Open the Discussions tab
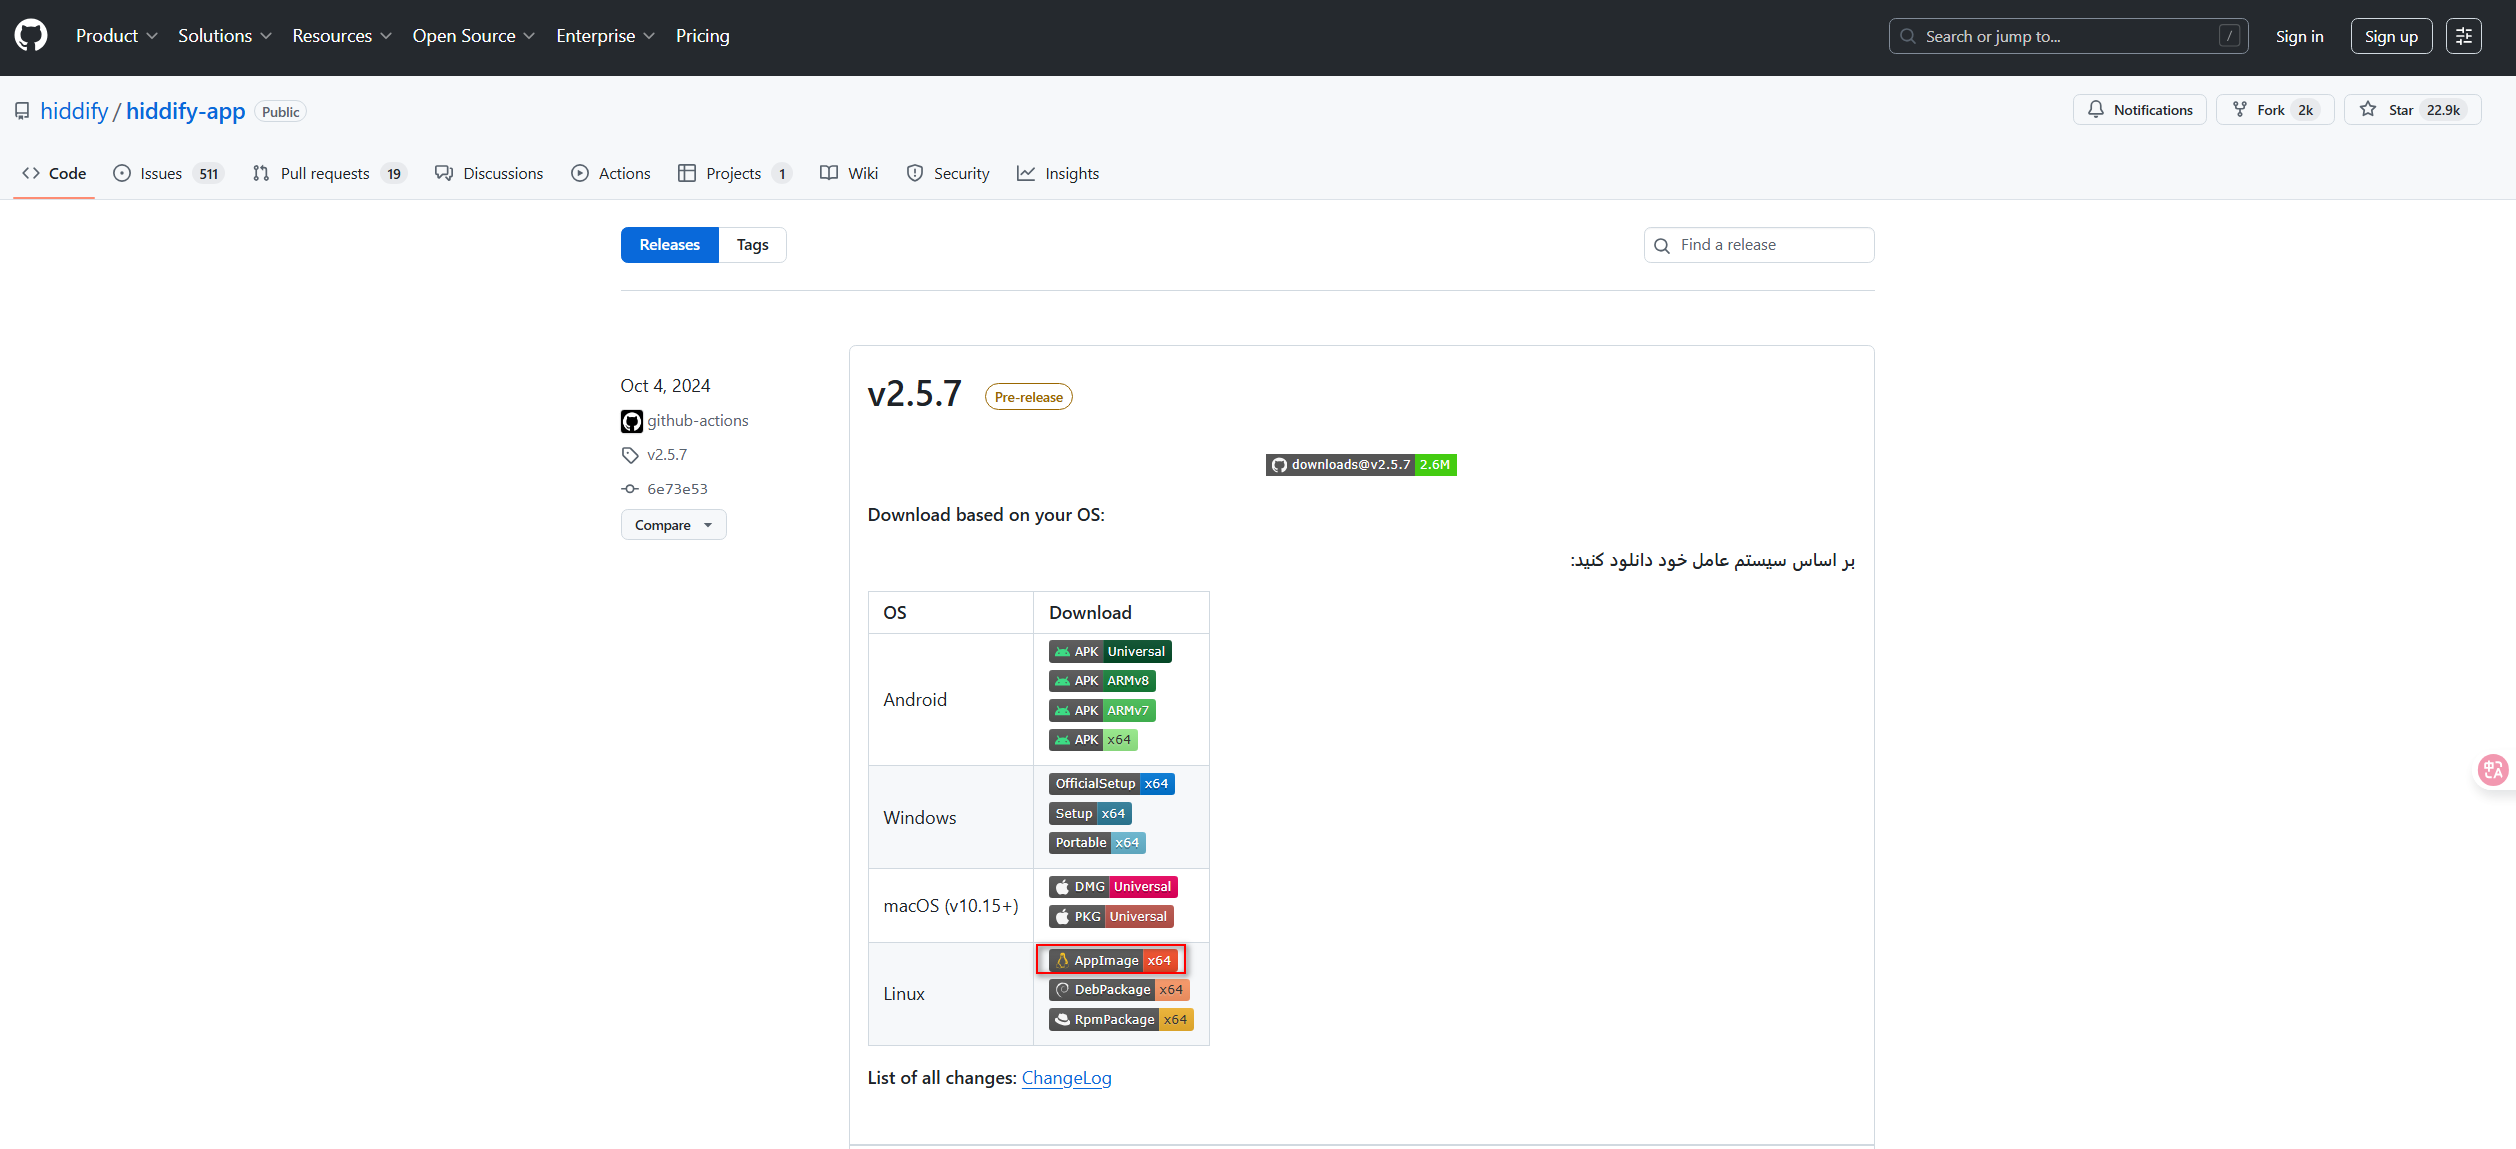2516x1149 pixels. coord(489,173)
